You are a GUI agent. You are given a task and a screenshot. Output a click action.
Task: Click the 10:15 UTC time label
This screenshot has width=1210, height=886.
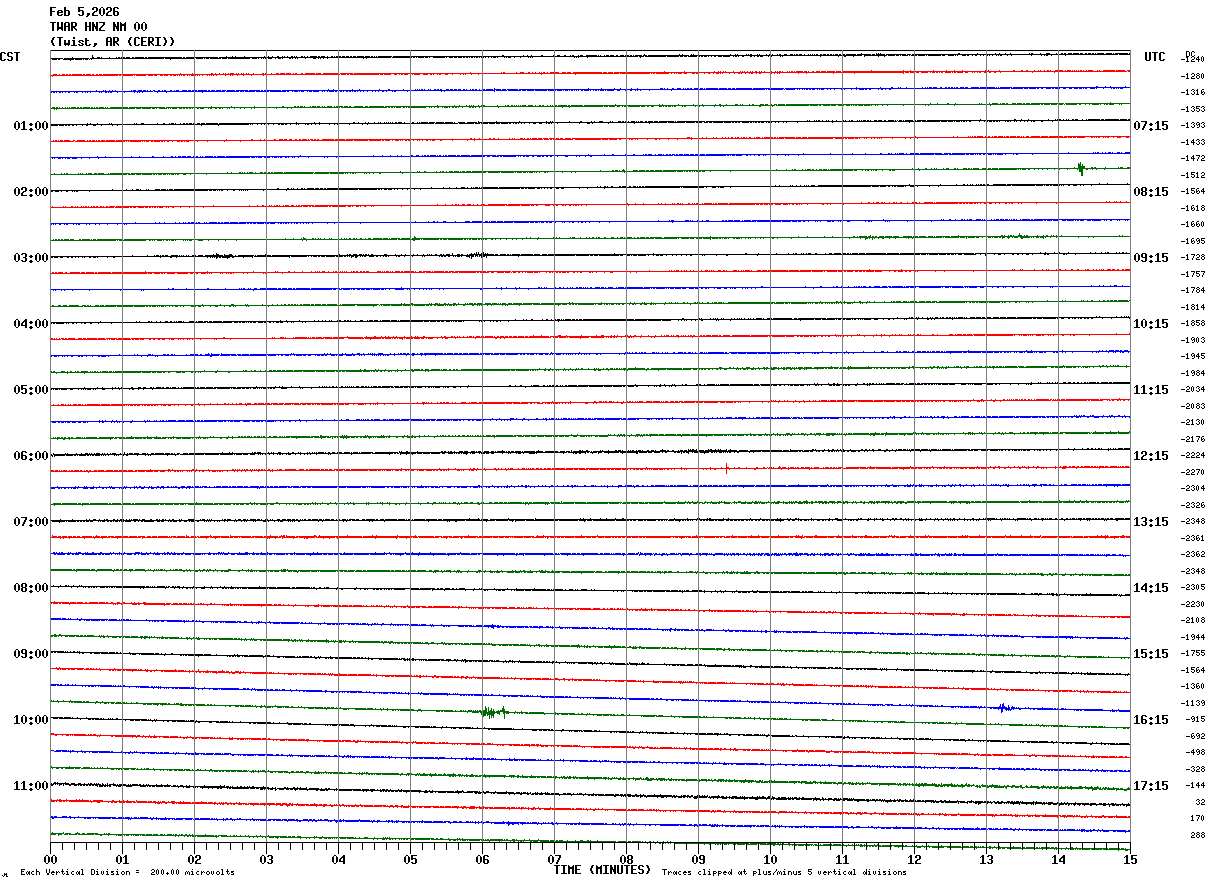point(1151,324)
